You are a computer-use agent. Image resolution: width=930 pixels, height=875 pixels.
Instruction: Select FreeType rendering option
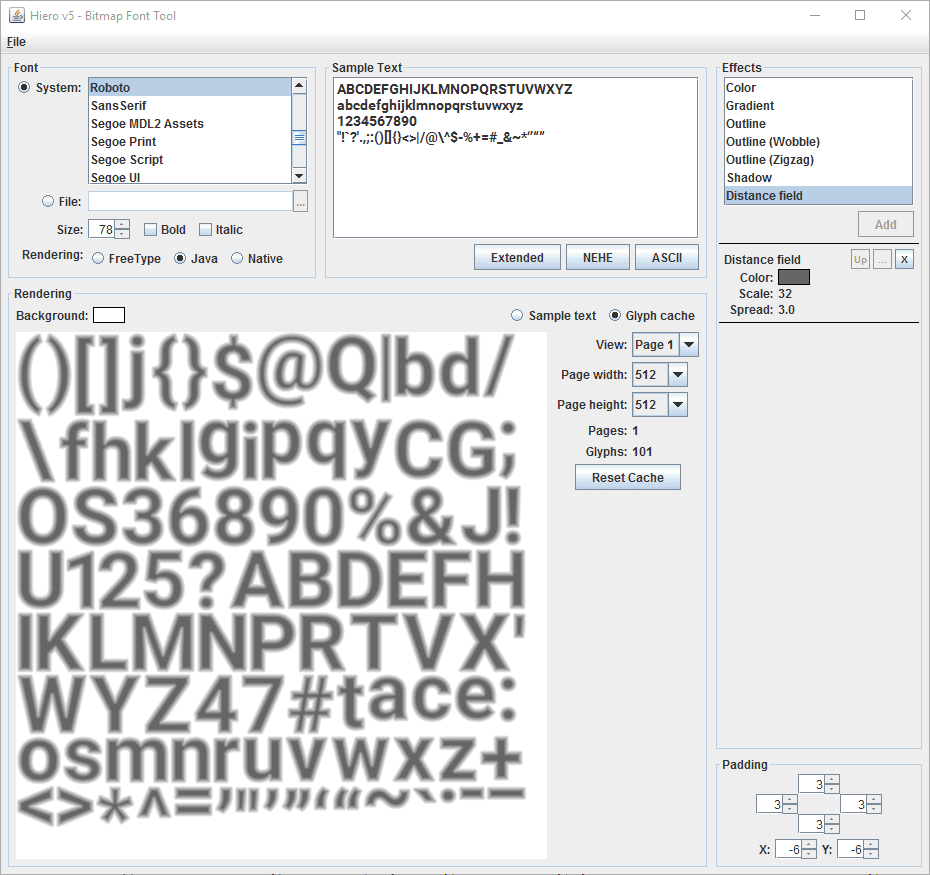pyautogui.click(x=98, y=259)
